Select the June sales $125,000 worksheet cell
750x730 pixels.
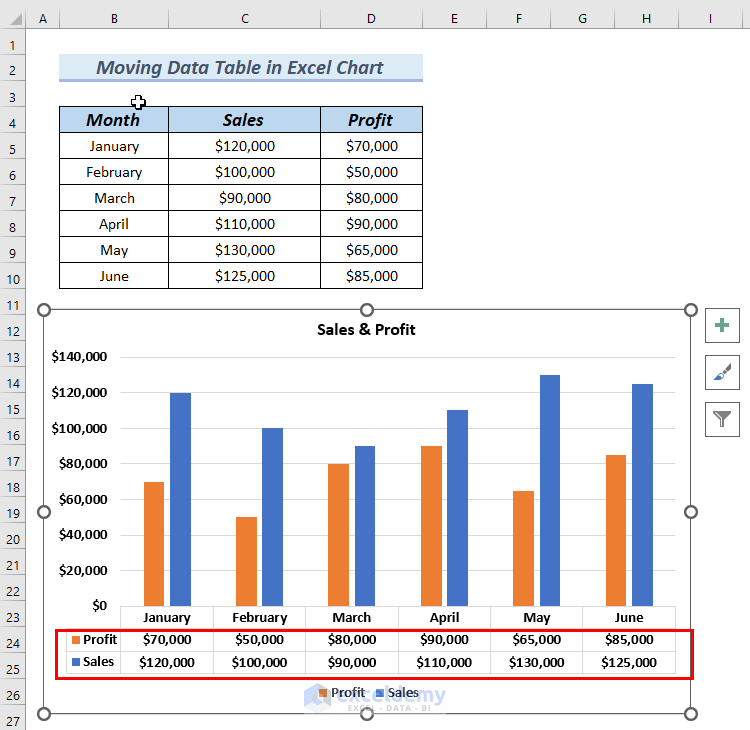244,276
